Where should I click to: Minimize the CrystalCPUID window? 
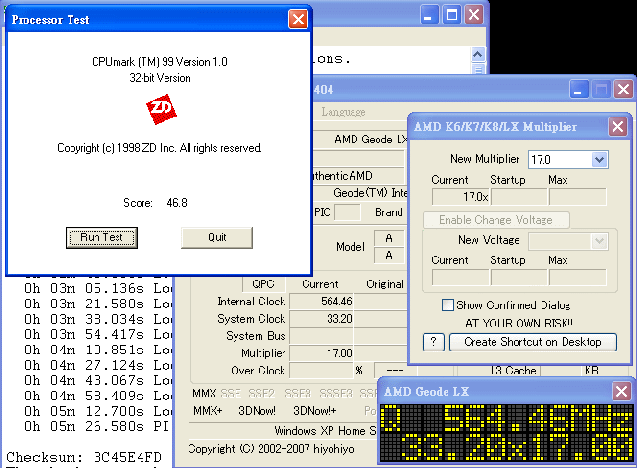tap(578, 89)
